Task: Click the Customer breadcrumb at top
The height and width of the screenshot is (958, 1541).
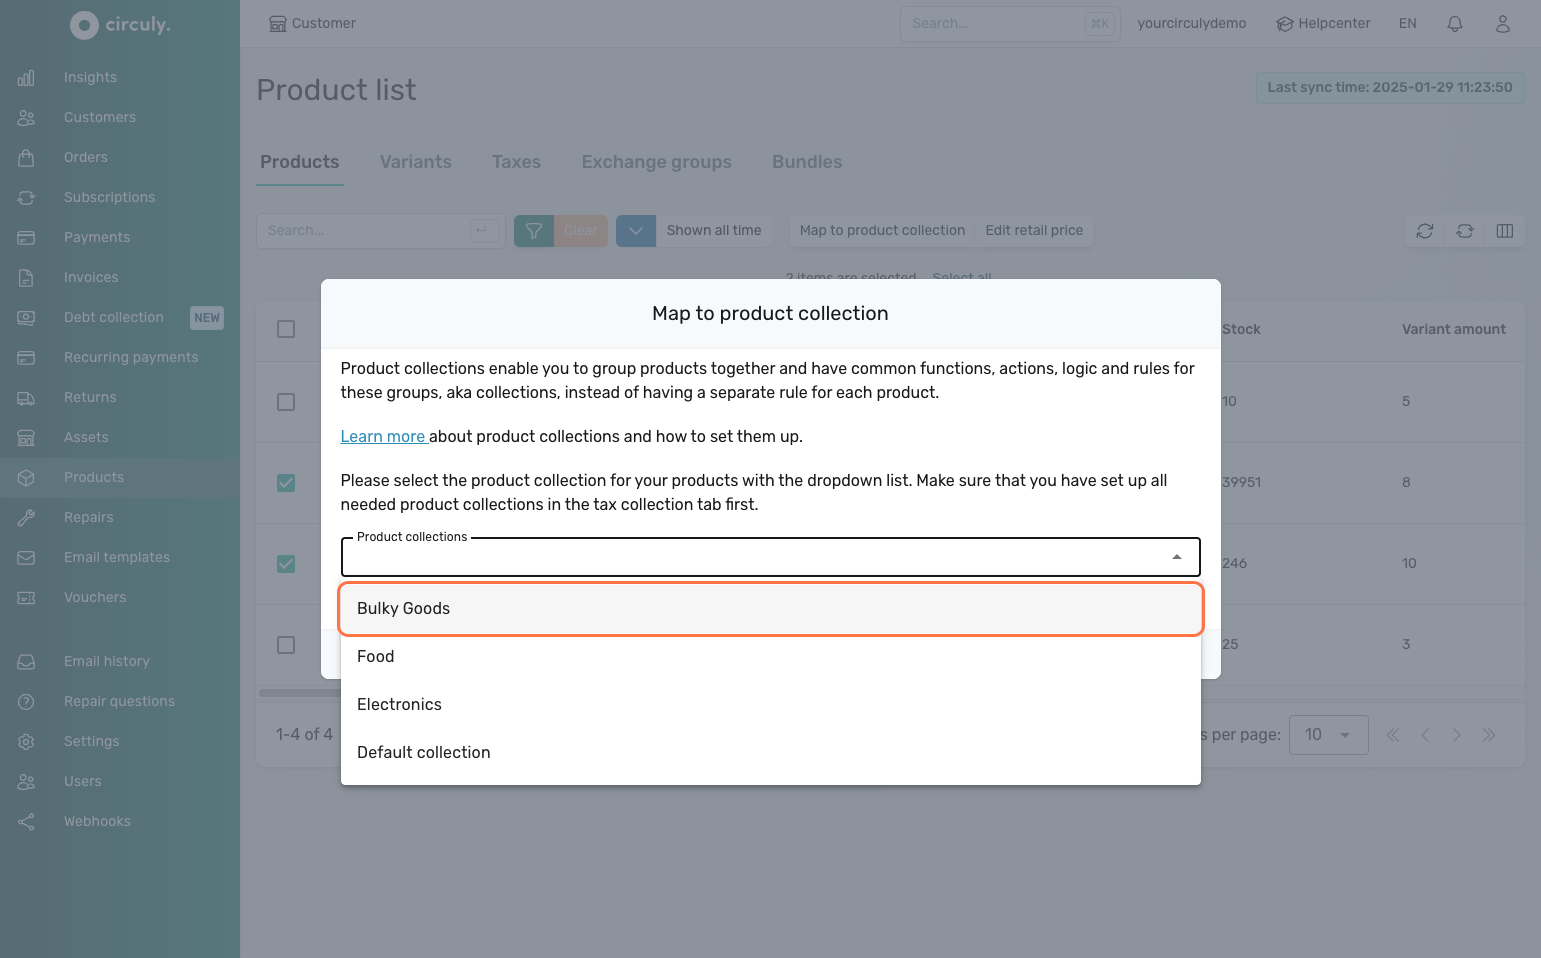Action: 312,23
